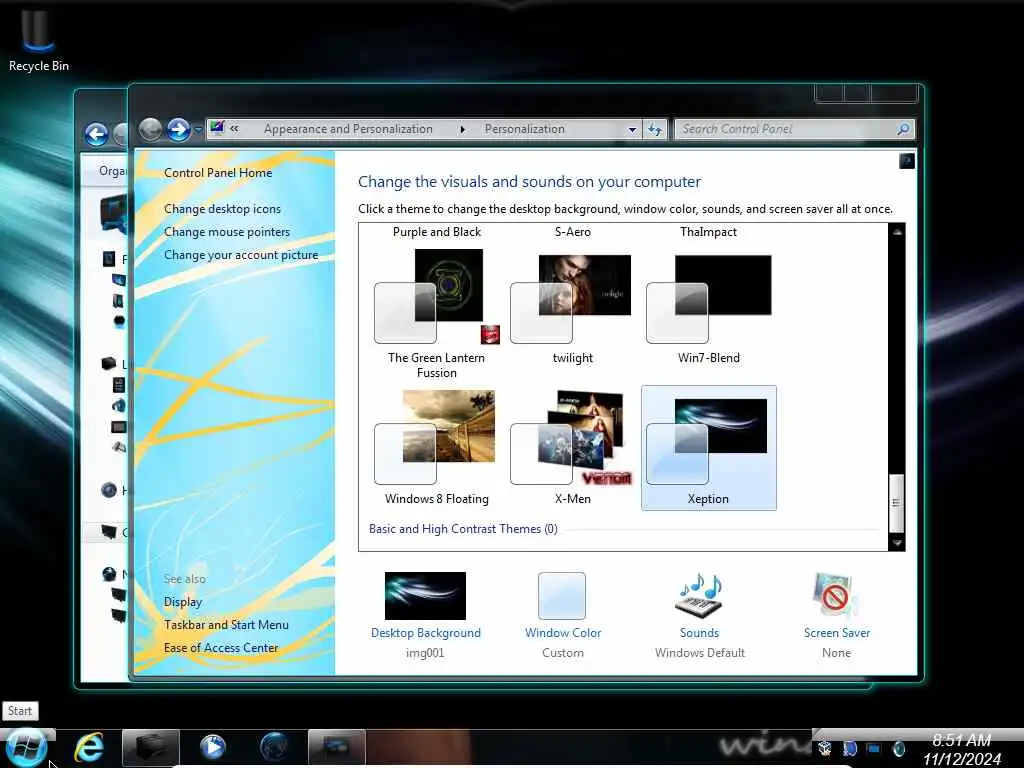Open Display under See also
The height and width of the screenshot is (768, 1024).
[x=183, y=602]
